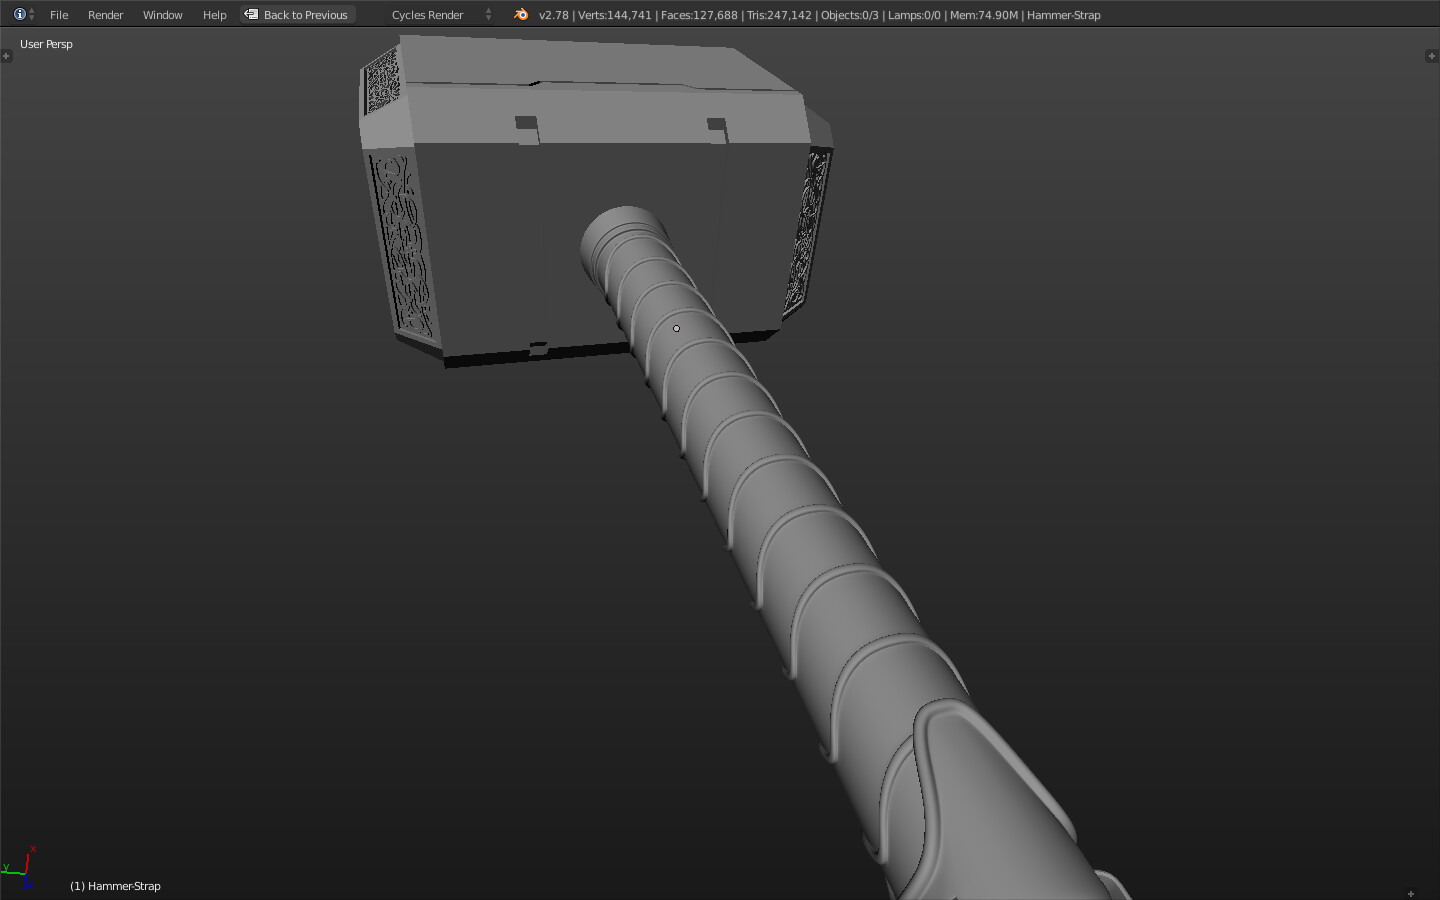Screen dimensions: 1440x900
Task: Expand the properties region with right plus icon
Action: [x=1431, y=56]
